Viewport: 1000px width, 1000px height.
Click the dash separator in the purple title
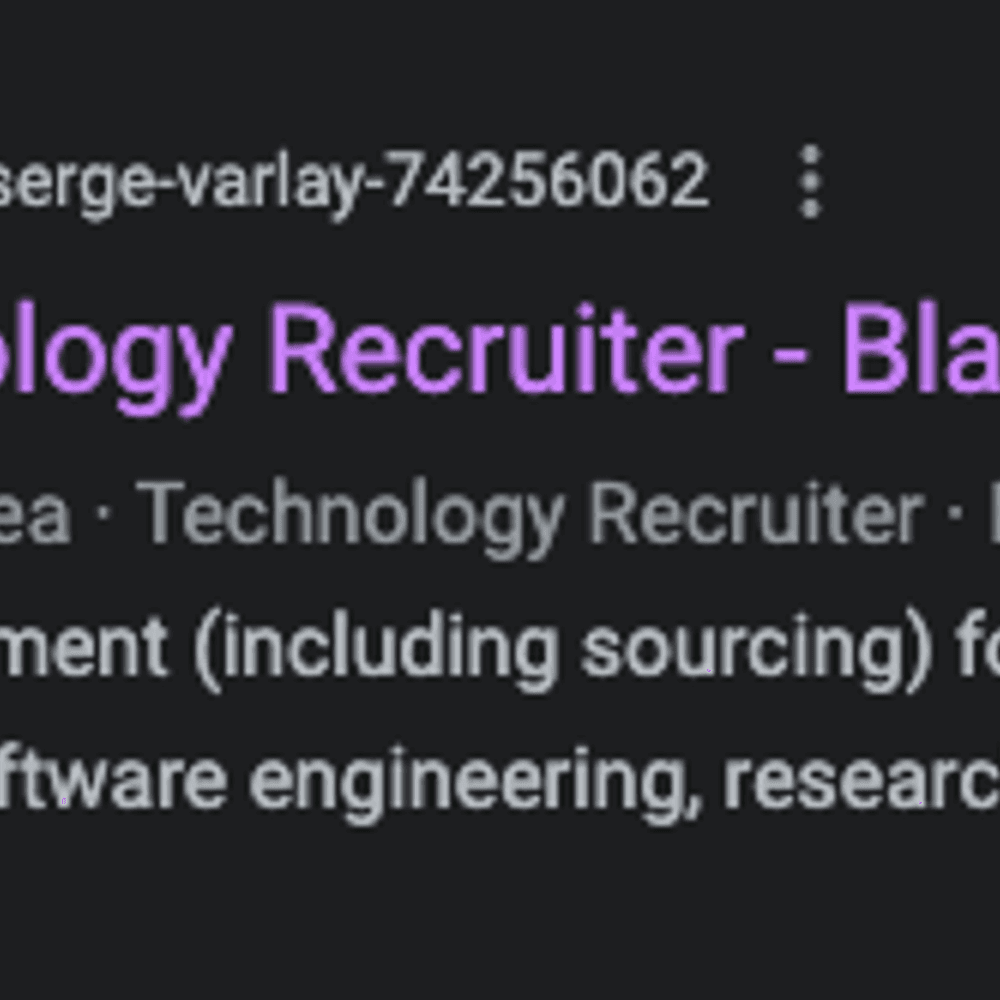791,358
